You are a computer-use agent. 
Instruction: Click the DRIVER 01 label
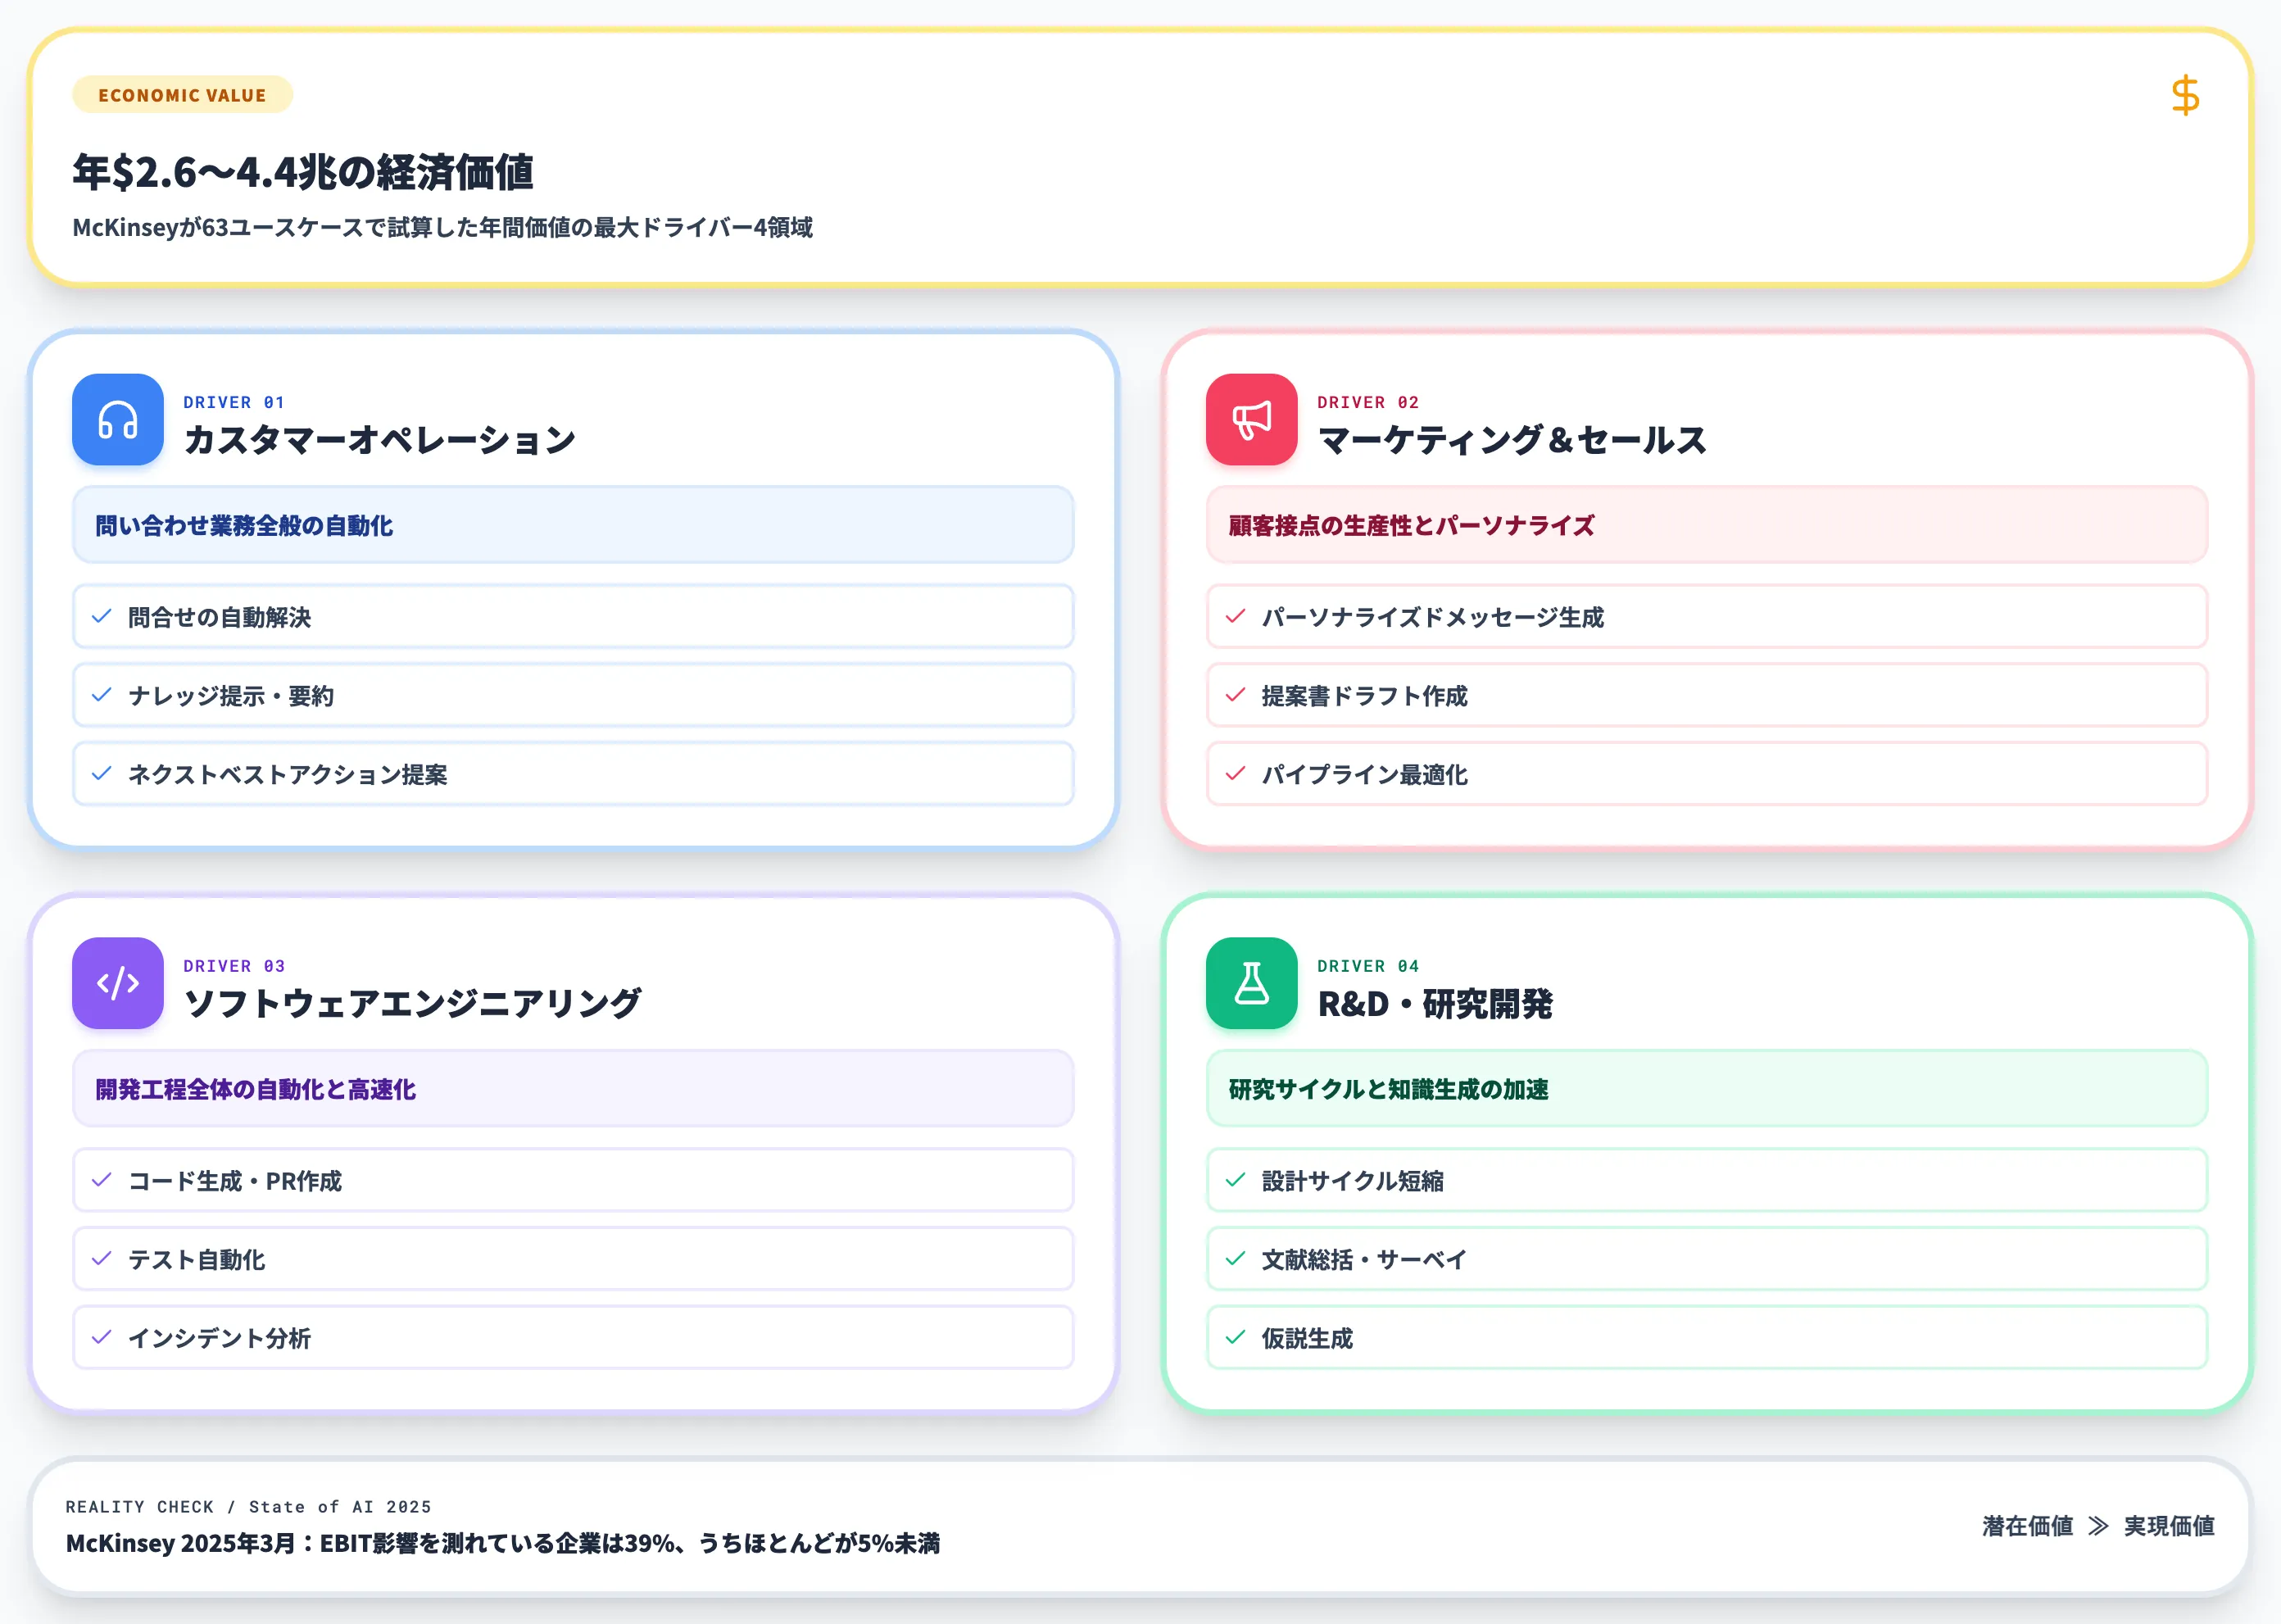point(234,402)
